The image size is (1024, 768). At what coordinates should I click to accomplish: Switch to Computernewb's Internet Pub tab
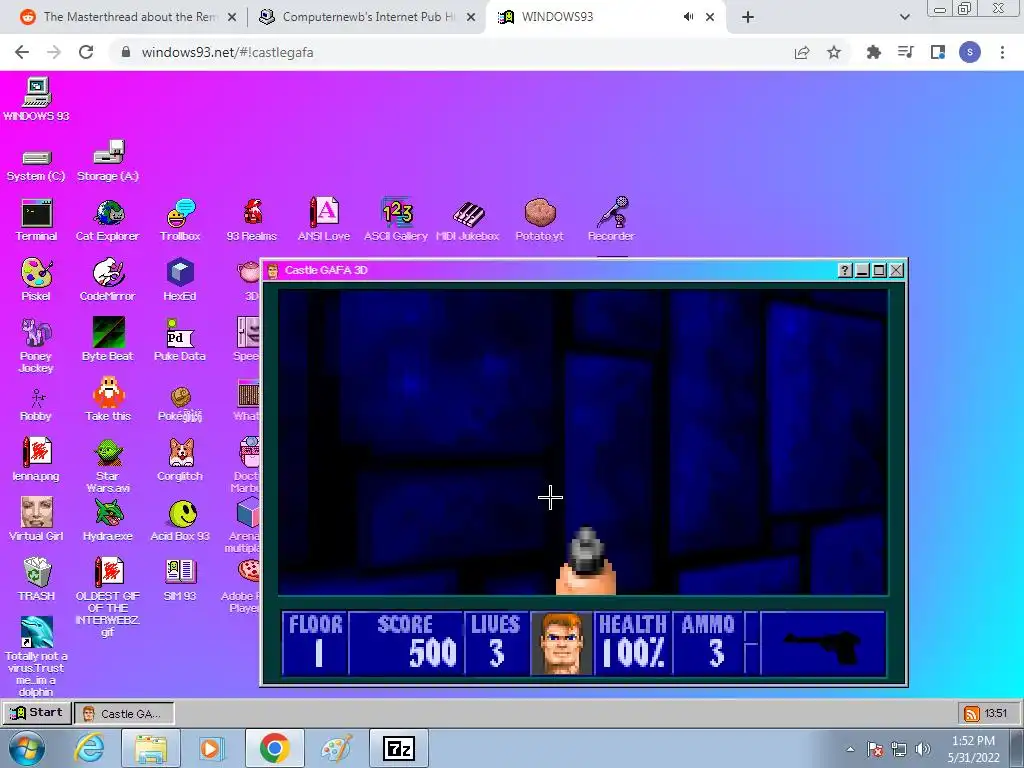[x=368, y=17]
